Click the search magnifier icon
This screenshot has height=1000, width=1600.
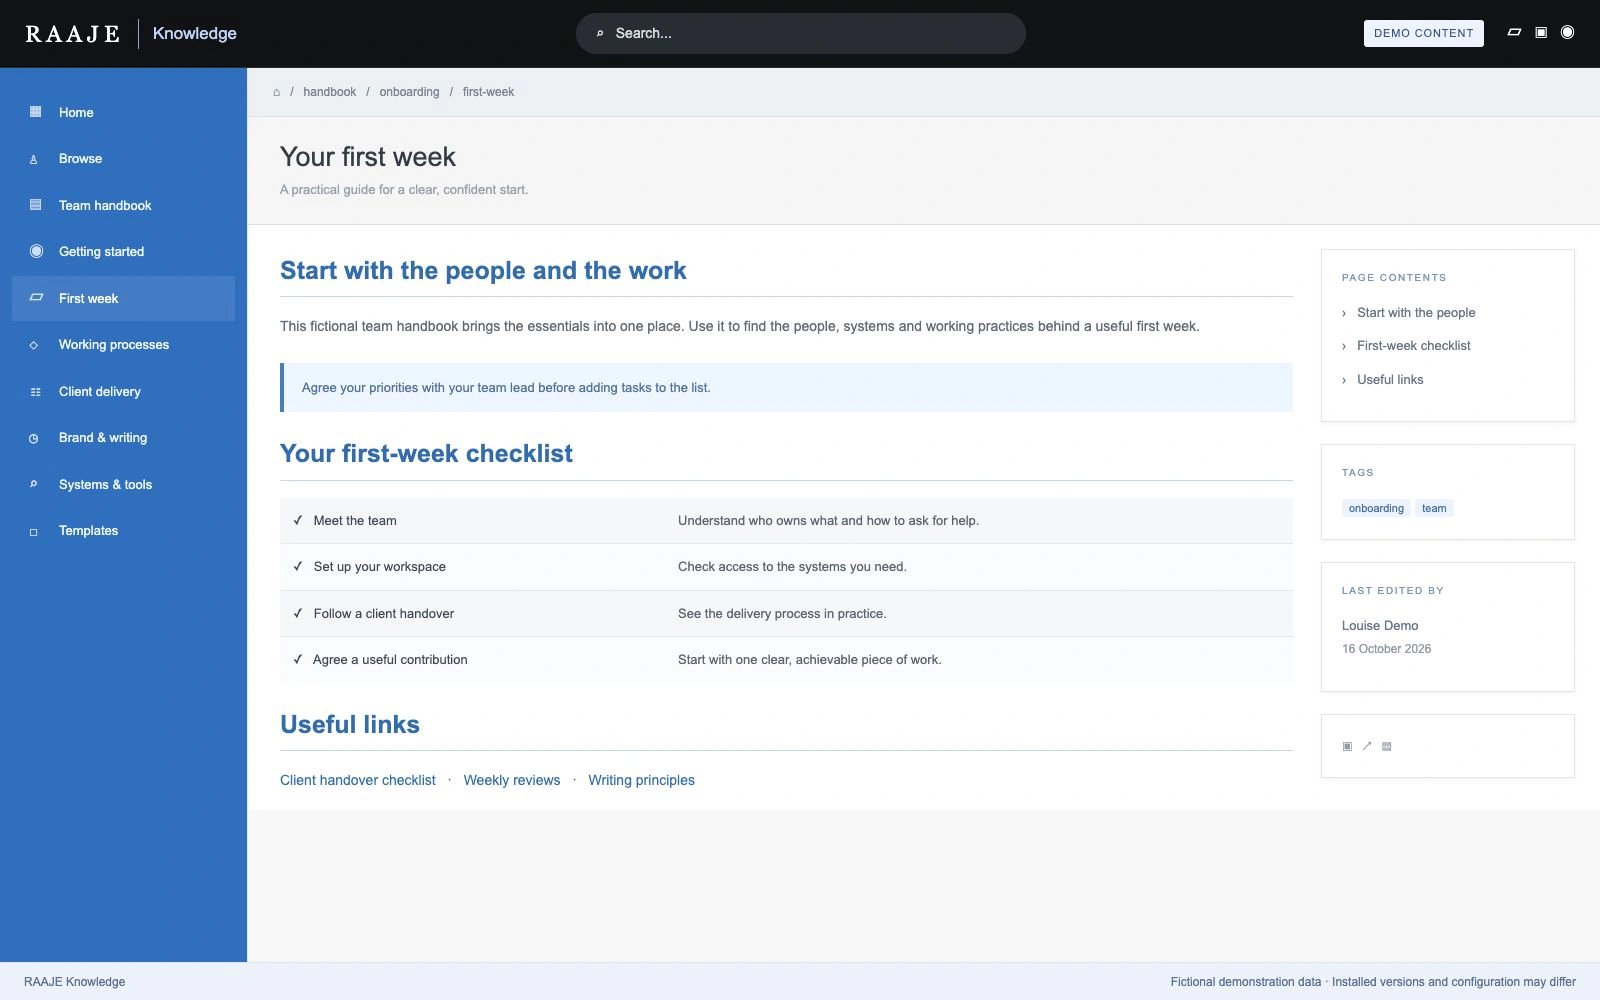pyautogui.click(x=600, y=34)
